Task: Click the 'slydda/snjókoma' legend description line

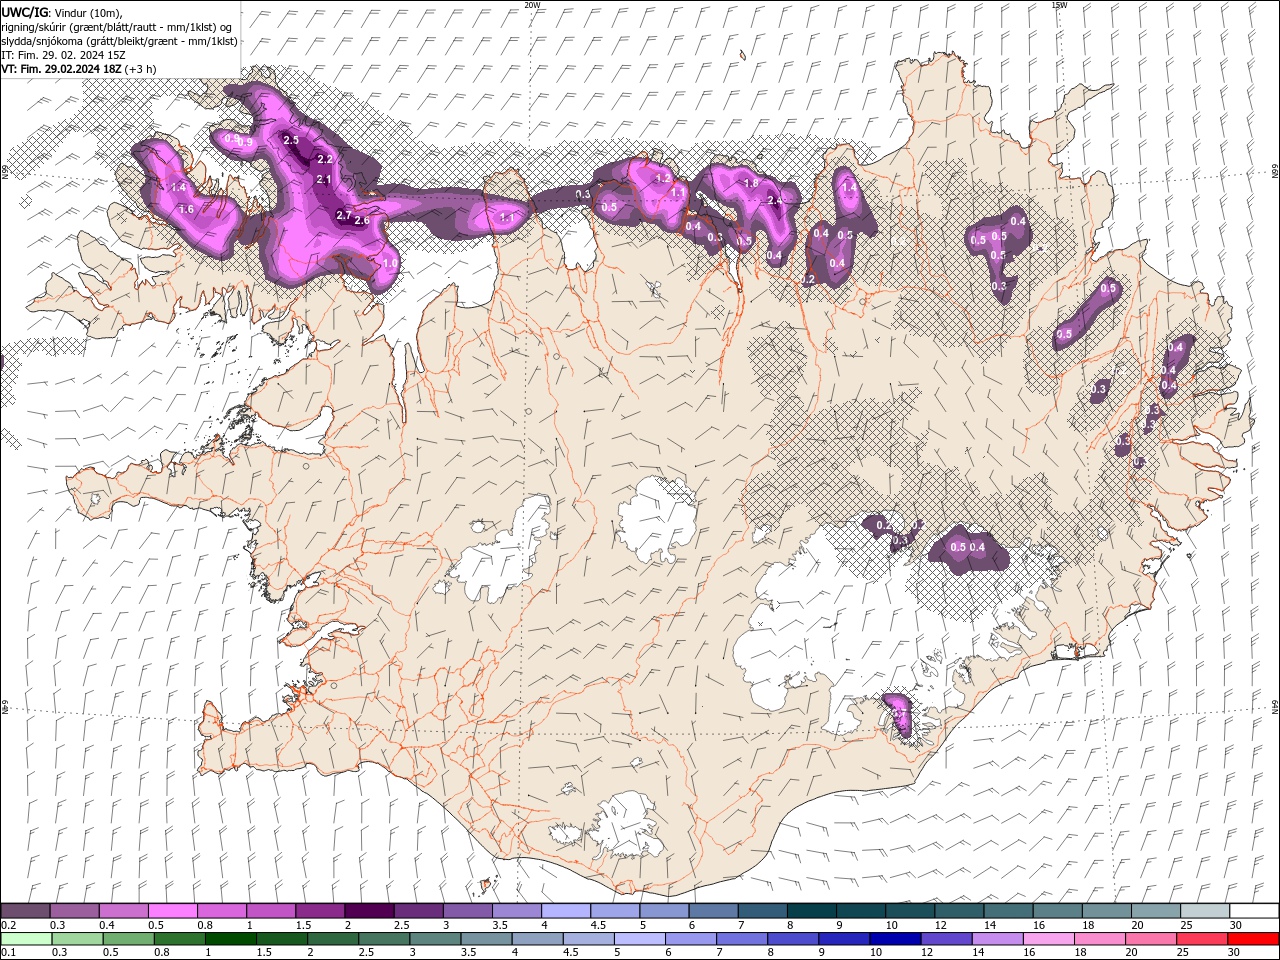Action: (119, 41)
